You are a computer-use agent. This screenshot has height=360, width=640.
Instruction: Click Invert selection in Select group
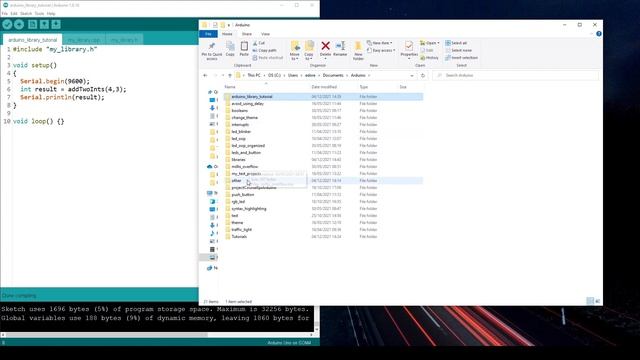[x=461, y=58]
